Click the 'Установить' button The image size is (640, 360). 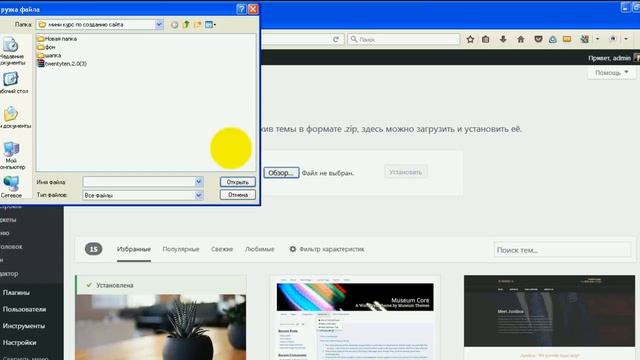pos(406,172)
